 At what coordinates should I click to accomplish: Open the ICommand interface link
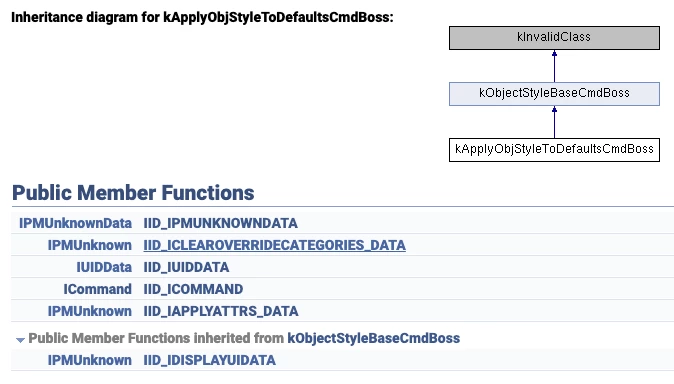click(98, 289)
